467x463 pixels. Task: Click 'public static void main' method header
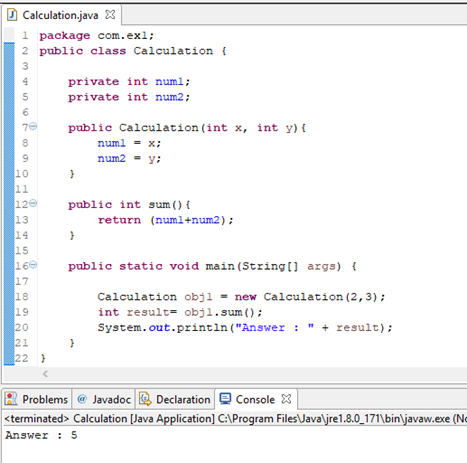pyautogui.click(x=212, y=266)
